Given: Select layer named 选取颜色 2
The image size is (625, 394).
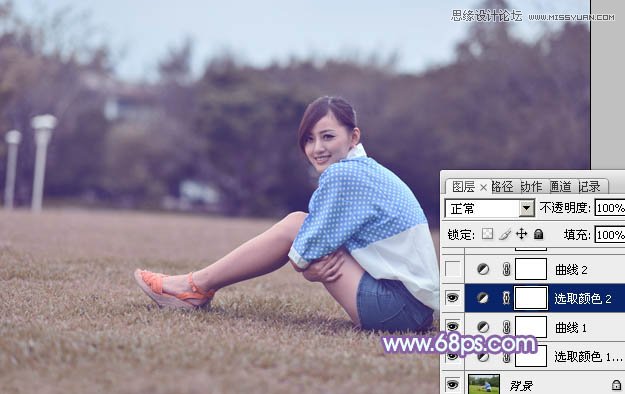Looking at the screenshot, I should 583,299.
